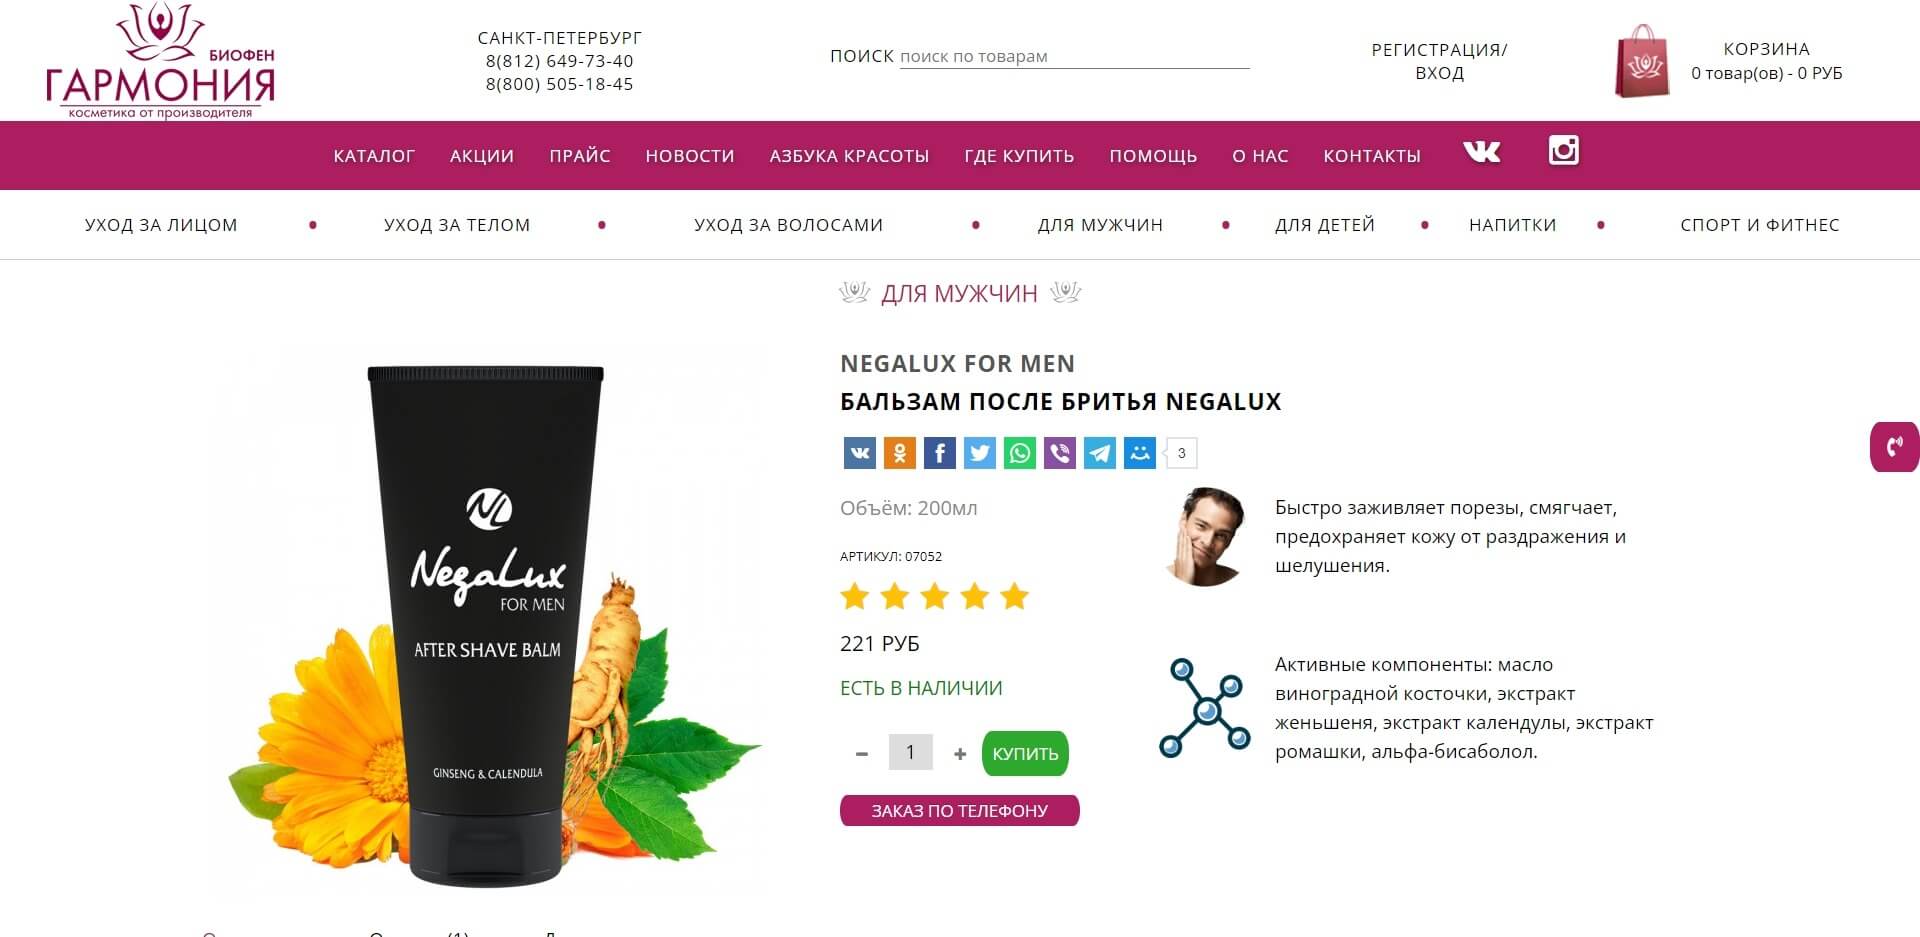Share product on Facebook
This screenshot has height=937, width=1920.
pyautogui.click(x=939, y=453)
